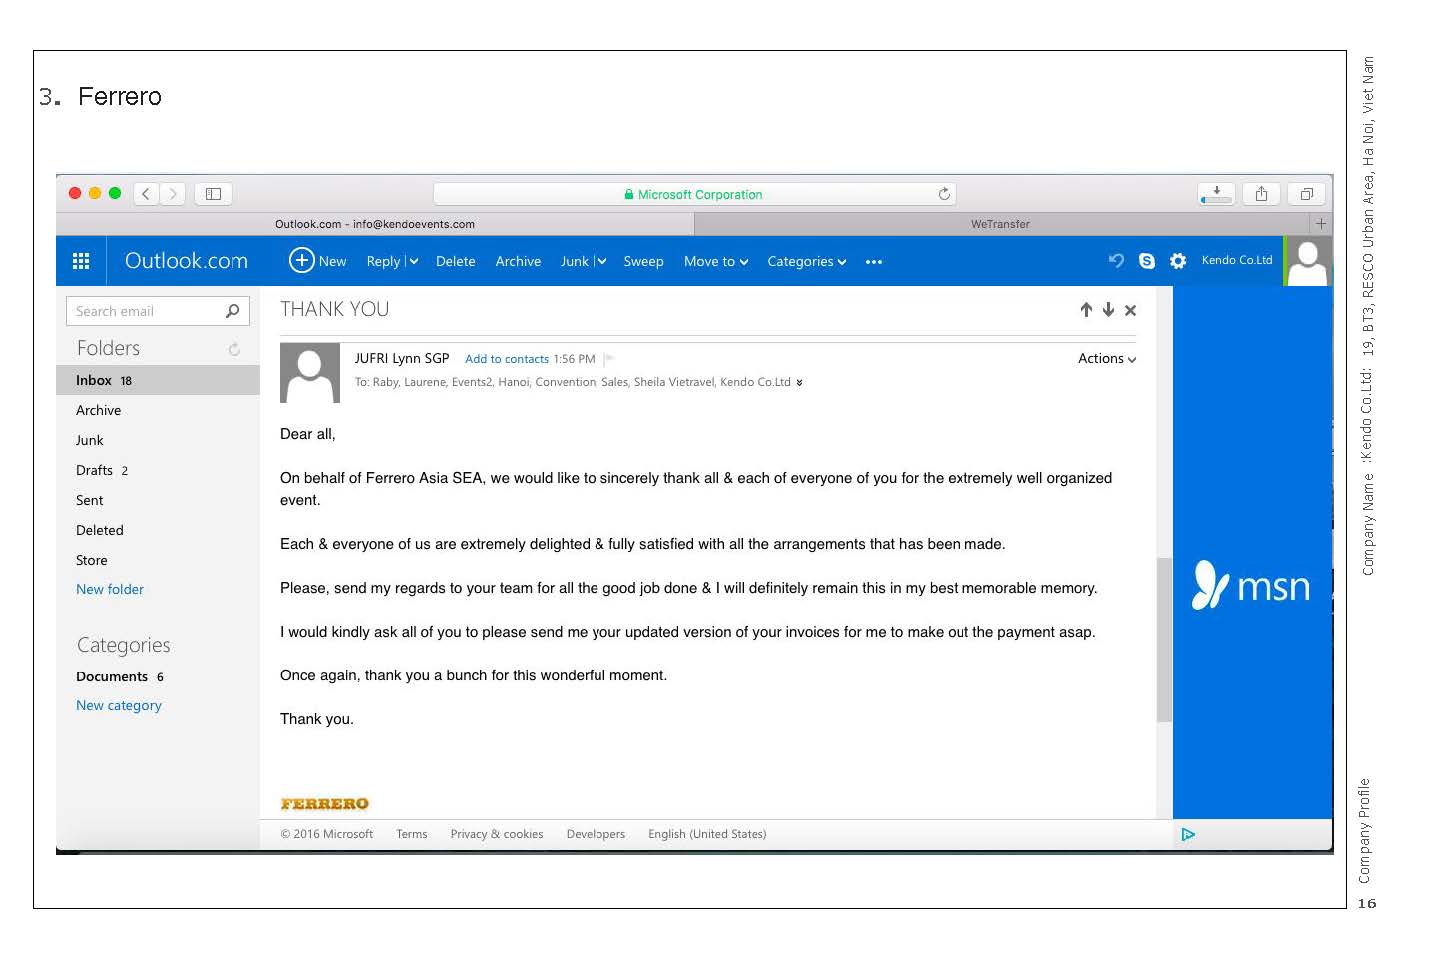Switch to the WeTransfer tab
This screenshot has width=1439, height=959.
(1000, 224)
